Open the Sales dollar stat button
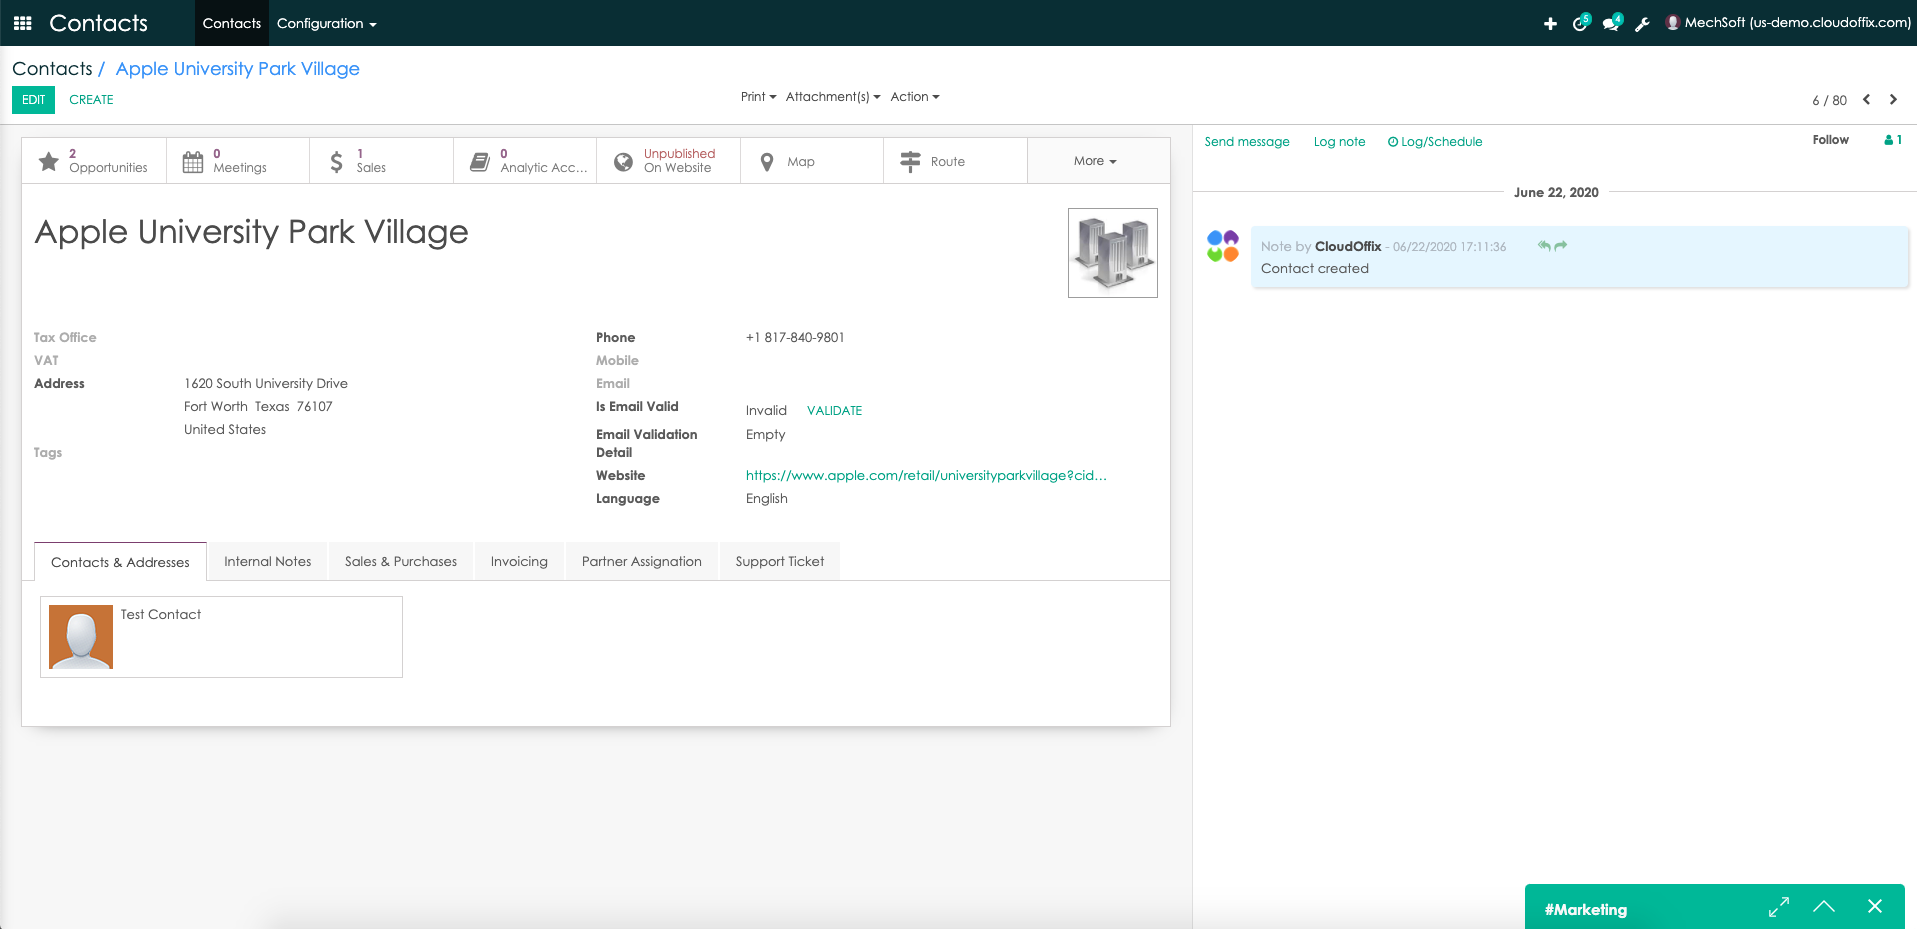Viewport: 1917px width, 929px height. click(381, 161)
